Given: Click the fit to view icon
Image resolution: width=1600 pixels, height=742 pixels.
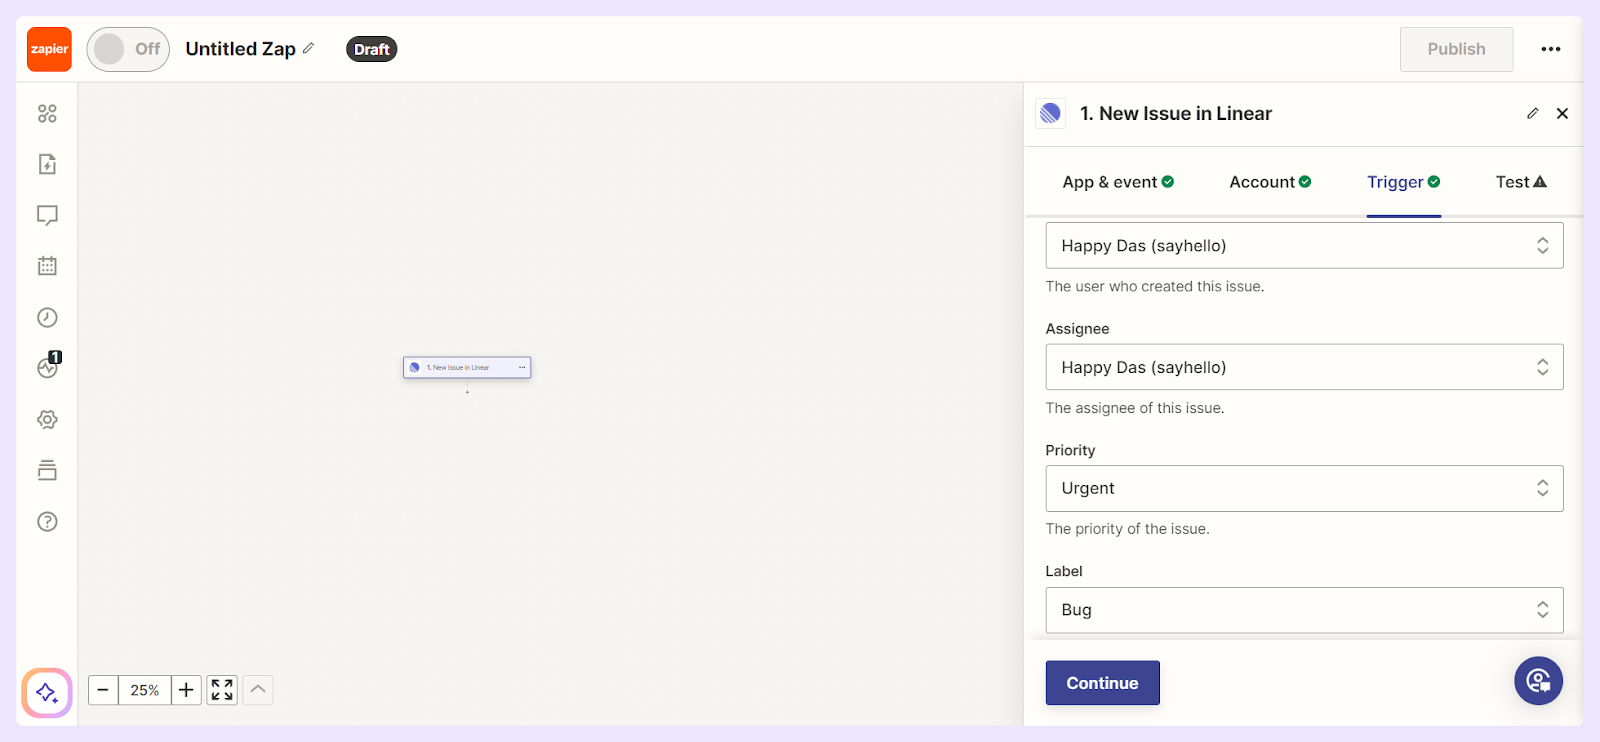Looking at the screenshot, I should click(x=222, y=690).
